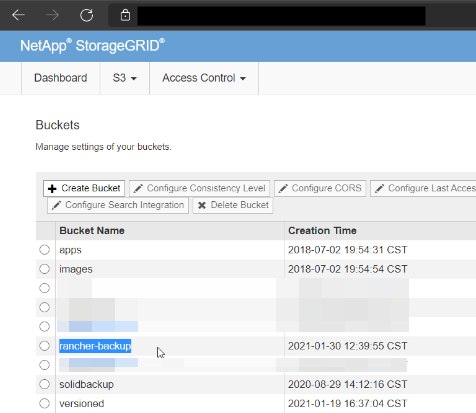Click the X icon on Delete Bucket
This screenshot has width=476, height=413.
click(202, 205)
